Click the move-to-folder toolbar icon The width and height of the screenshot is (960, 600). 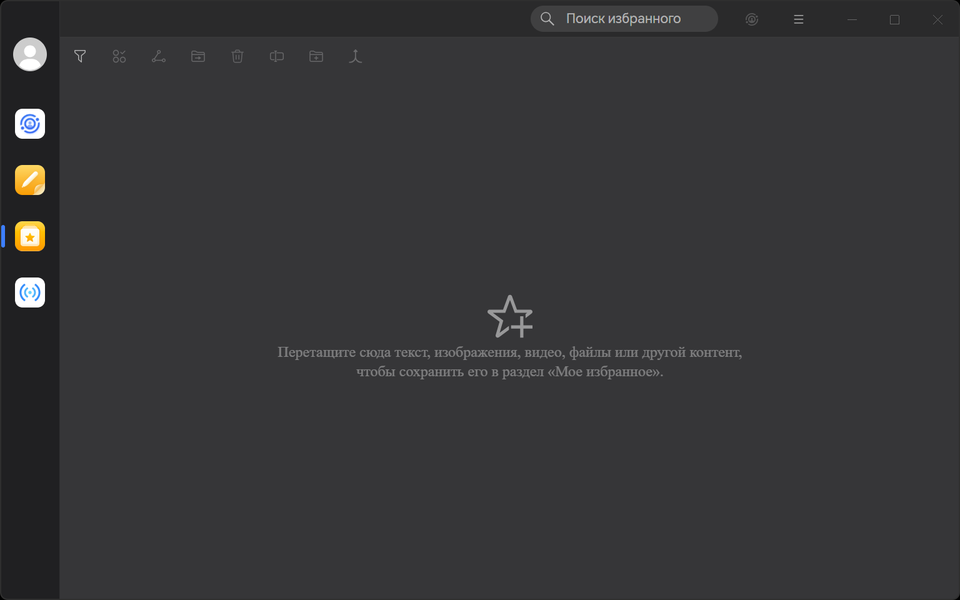(198, 56)
